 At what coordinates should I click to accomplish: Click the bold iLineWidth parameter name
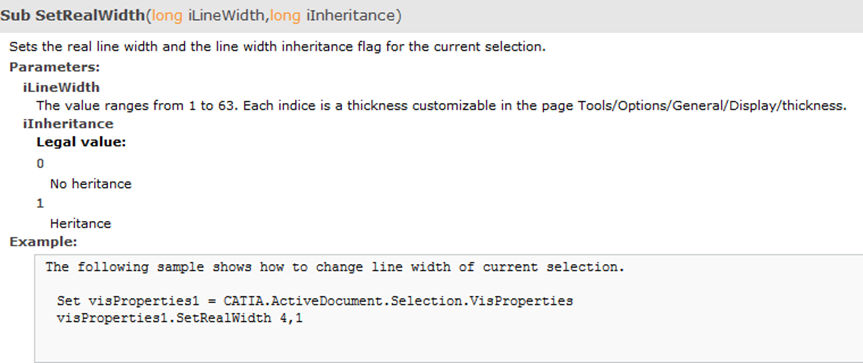(x=61, y=87)
